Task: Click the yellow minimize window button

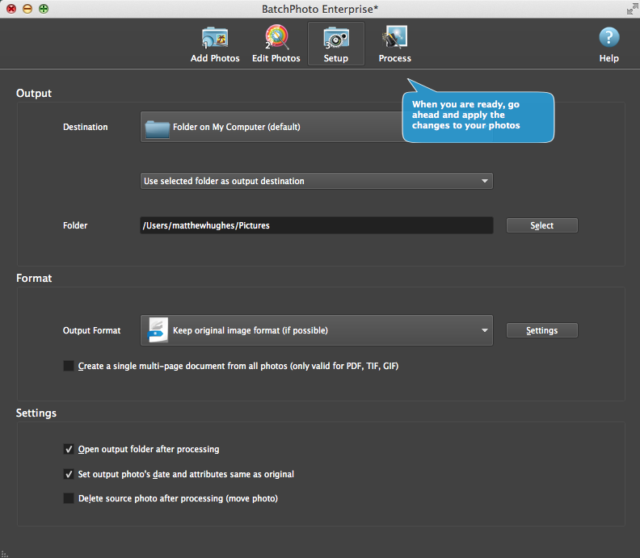Action: pyautogui.click(x=27, y=8)
